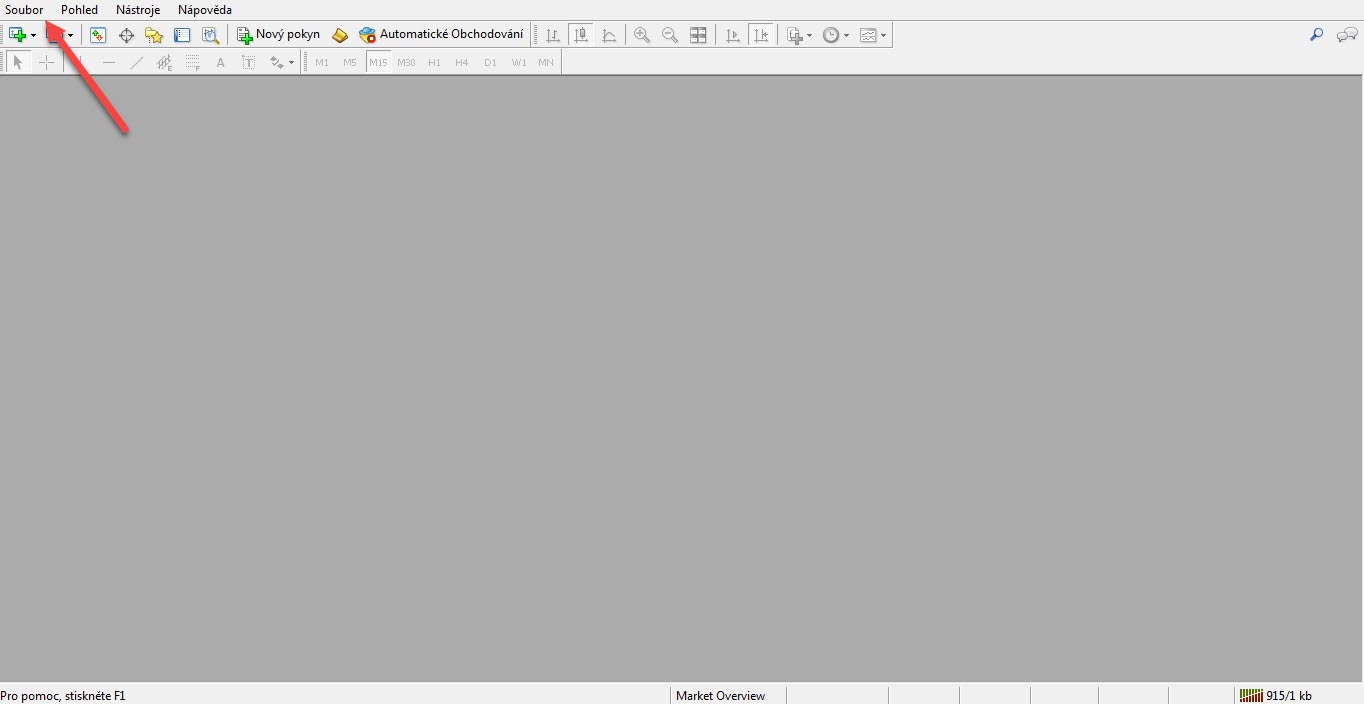Select the cursor arrow tool
Viewport: 1364px width, 704px height.
click(x=18, y=62)
